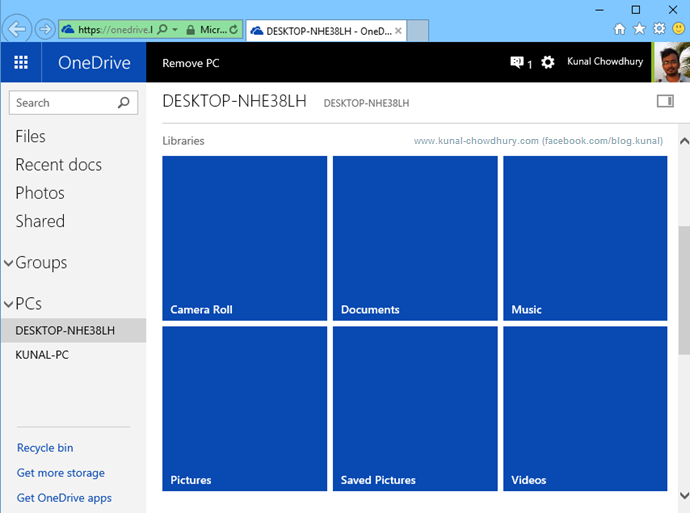Viewport: 690px width, 513px height.
Task: Go to Photos in the sidebar
Action: coord(40,193)
